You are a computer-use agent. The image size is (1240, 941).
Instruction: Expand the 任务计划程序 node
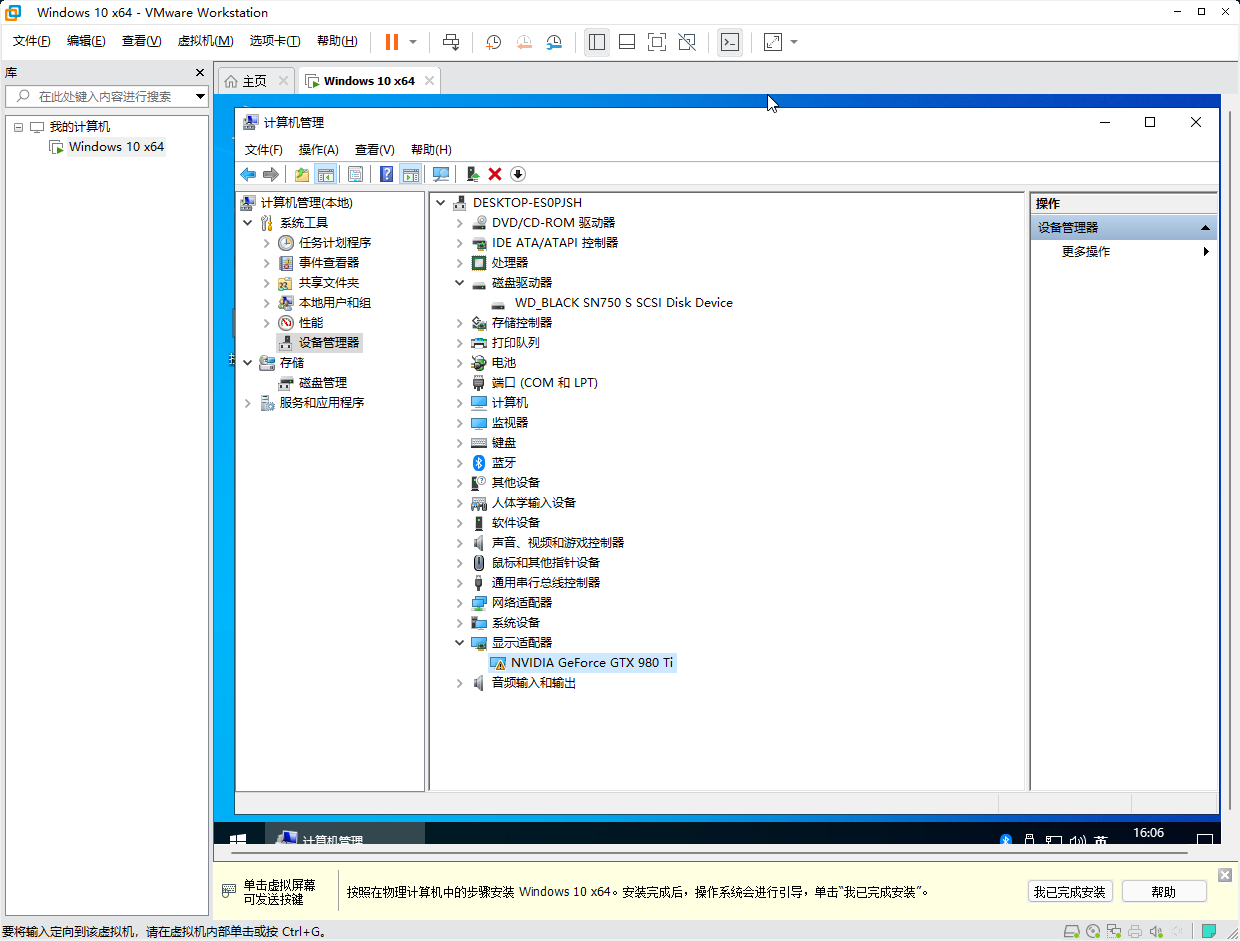click(266, 242)
